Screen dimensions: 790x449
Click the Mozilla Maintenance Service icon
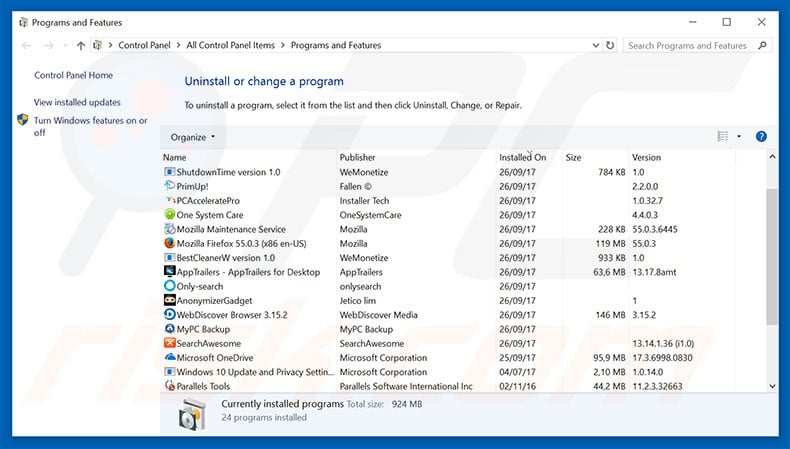click(x=170, y=229)
